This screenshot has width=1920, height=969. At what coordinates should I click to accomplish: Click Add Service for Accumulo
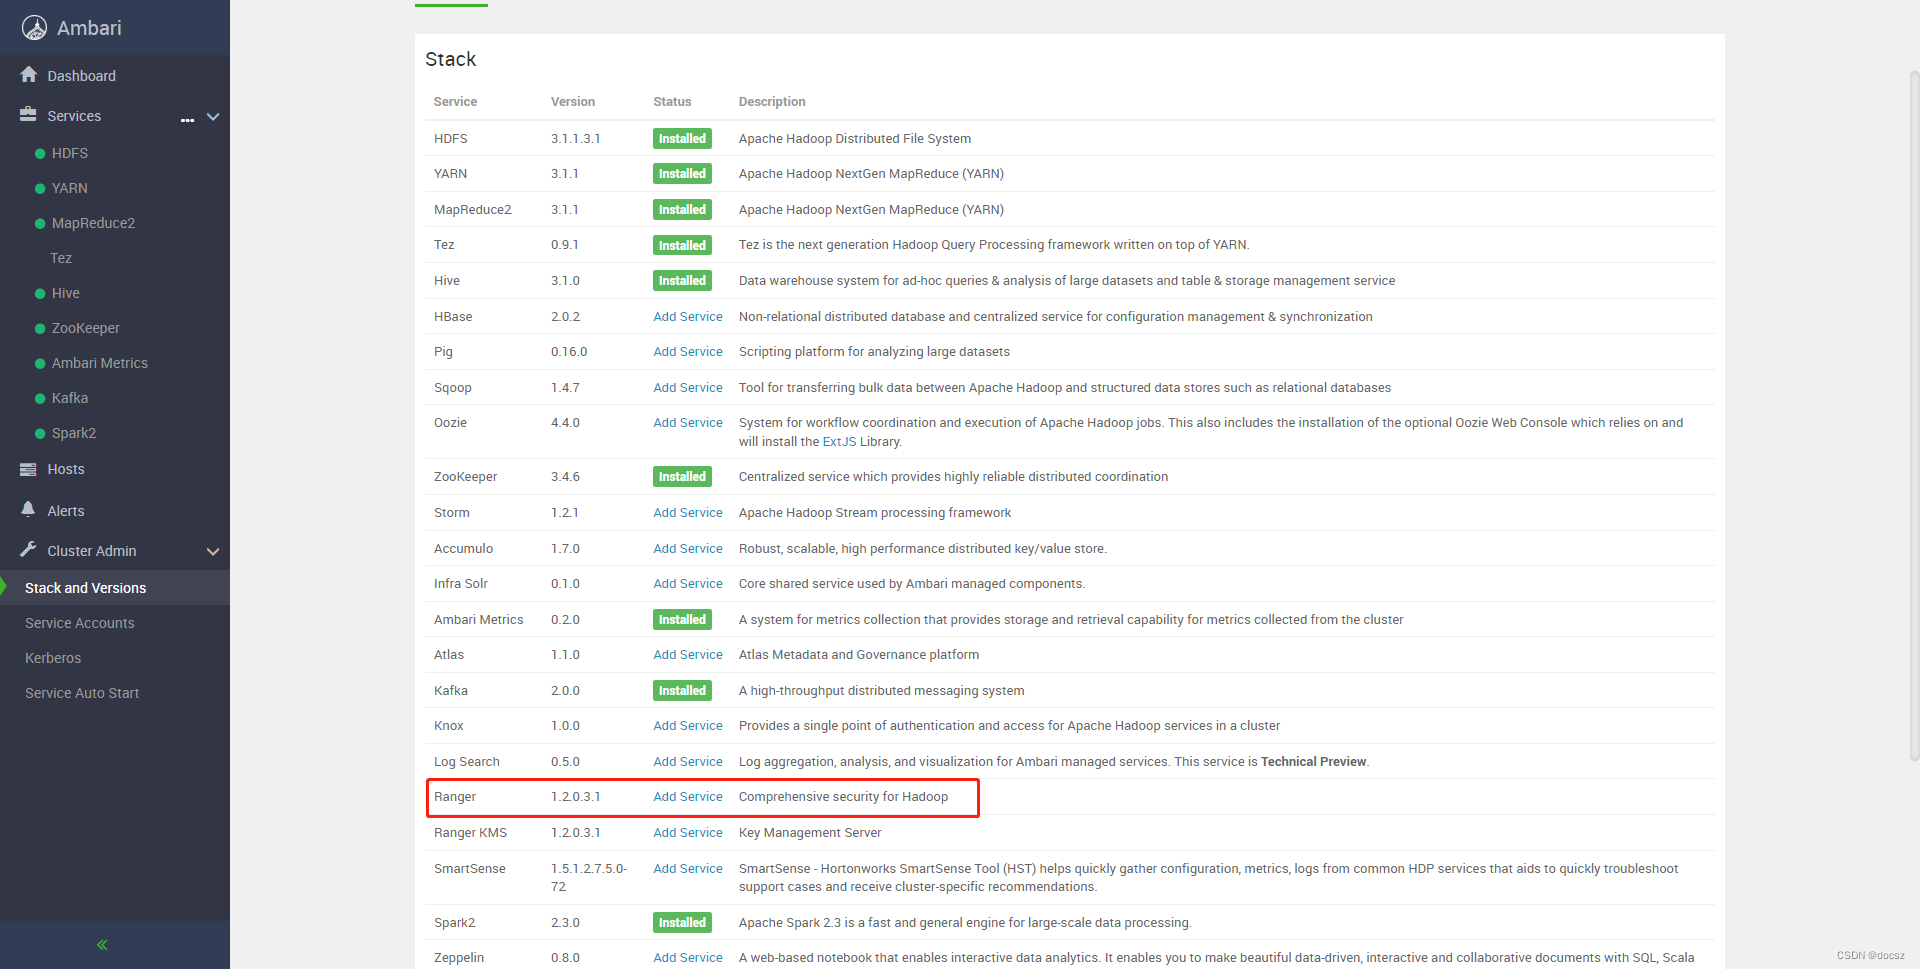[688, 549]
